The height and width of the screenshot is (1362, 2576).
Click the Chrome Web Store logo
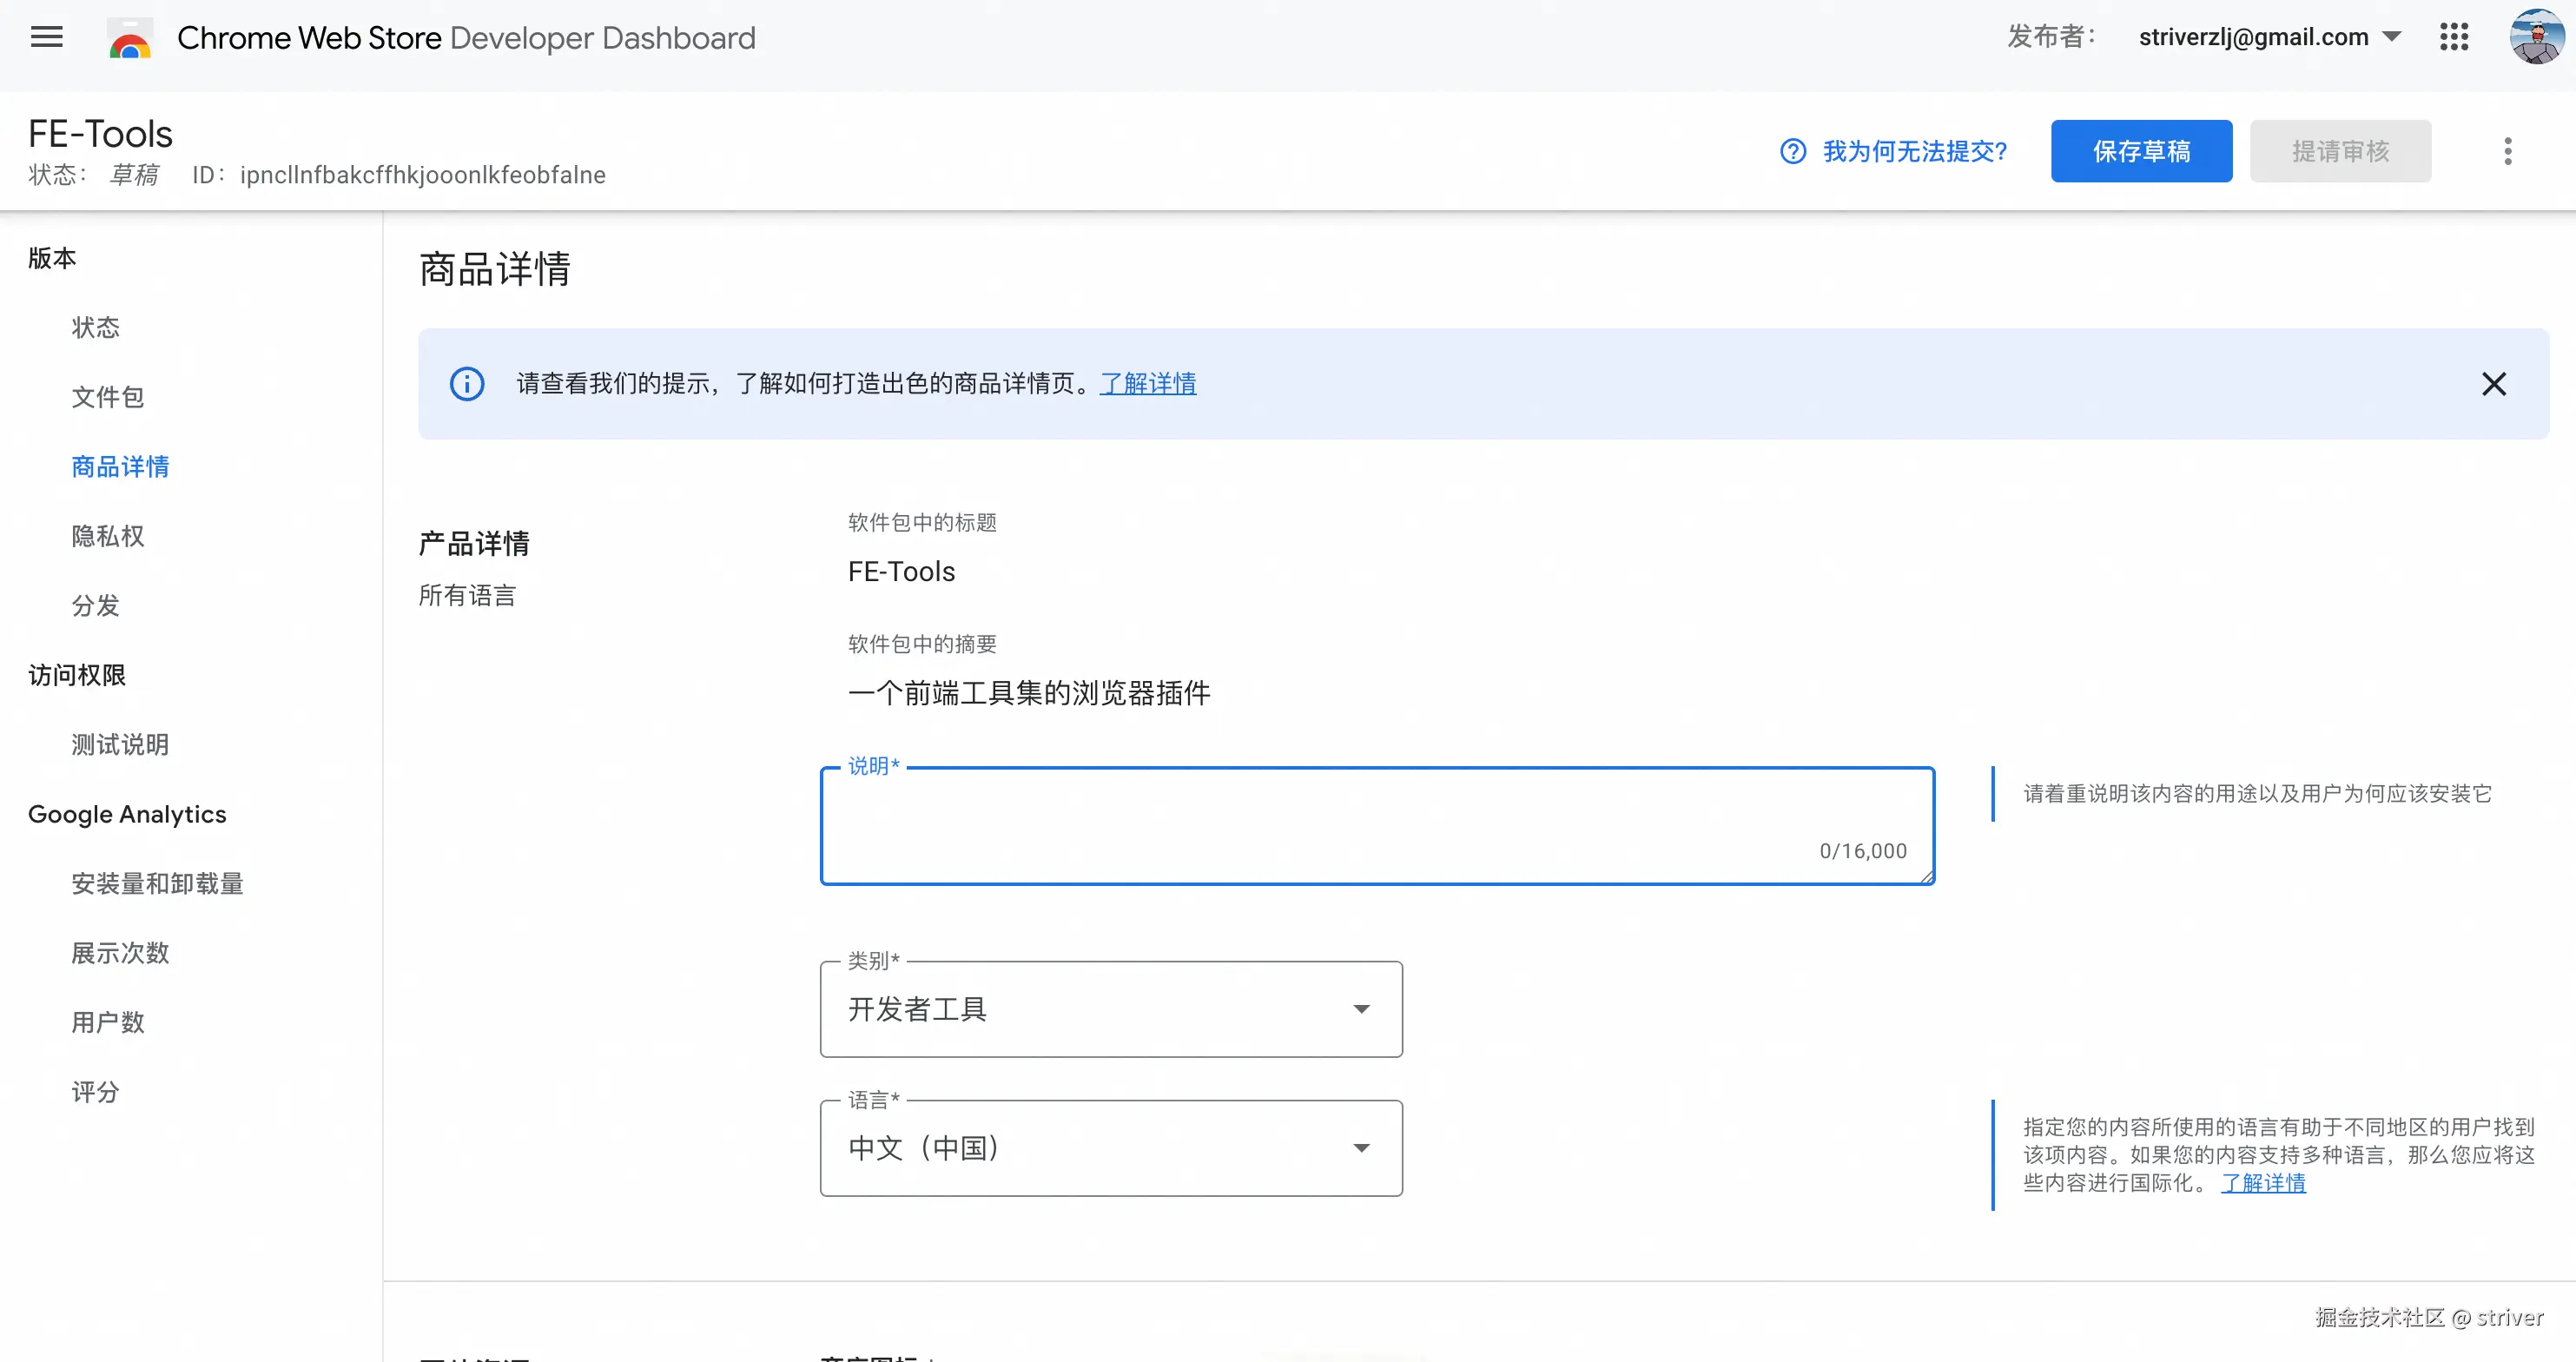130,39
